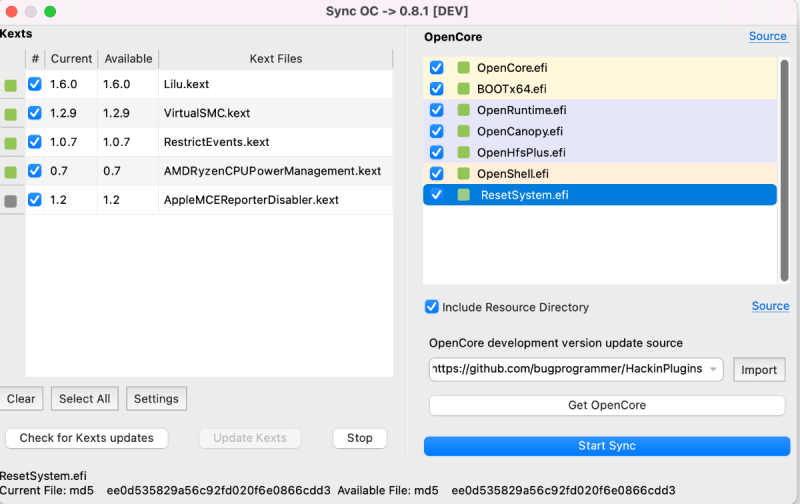Uncheck the Lilu.kext checkbox
This screenshot has height=504, width=800.
click(35, 85)
